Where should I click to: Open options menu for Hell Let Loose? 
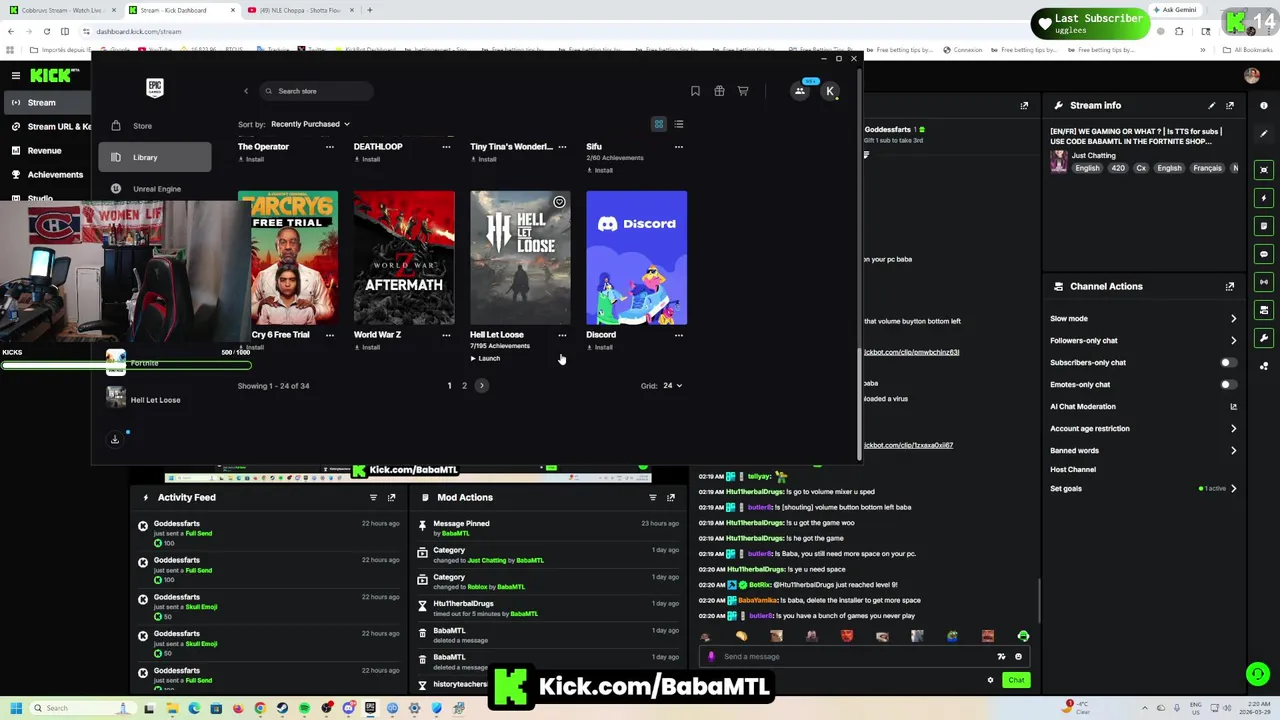[562, 335]
